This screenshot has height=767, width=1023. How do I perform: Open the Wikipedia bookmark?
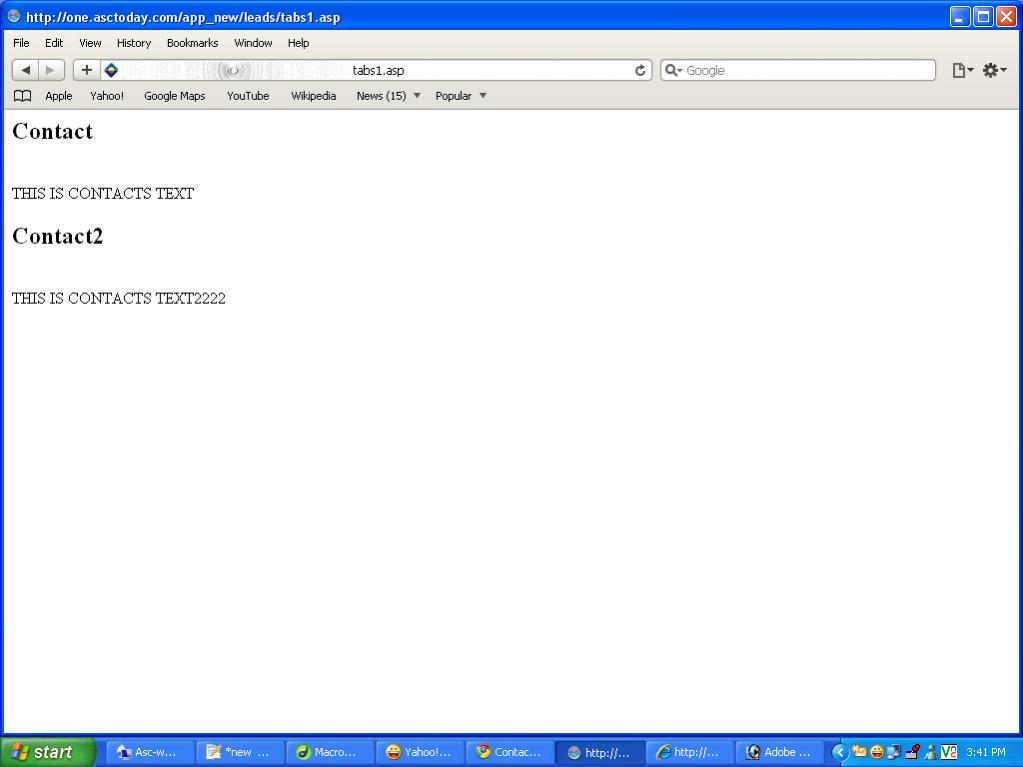click(313, 96)
